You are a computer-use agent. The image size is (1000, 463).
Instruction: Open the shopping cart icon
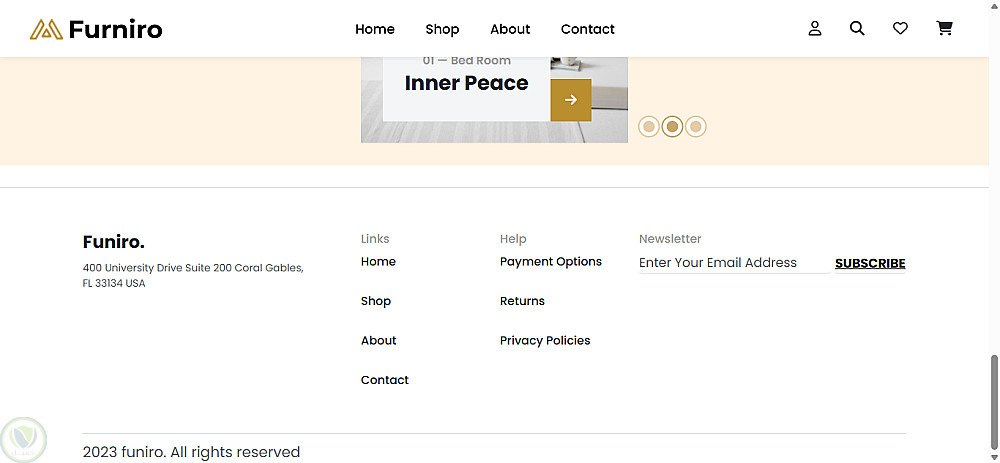pos(944,29)
